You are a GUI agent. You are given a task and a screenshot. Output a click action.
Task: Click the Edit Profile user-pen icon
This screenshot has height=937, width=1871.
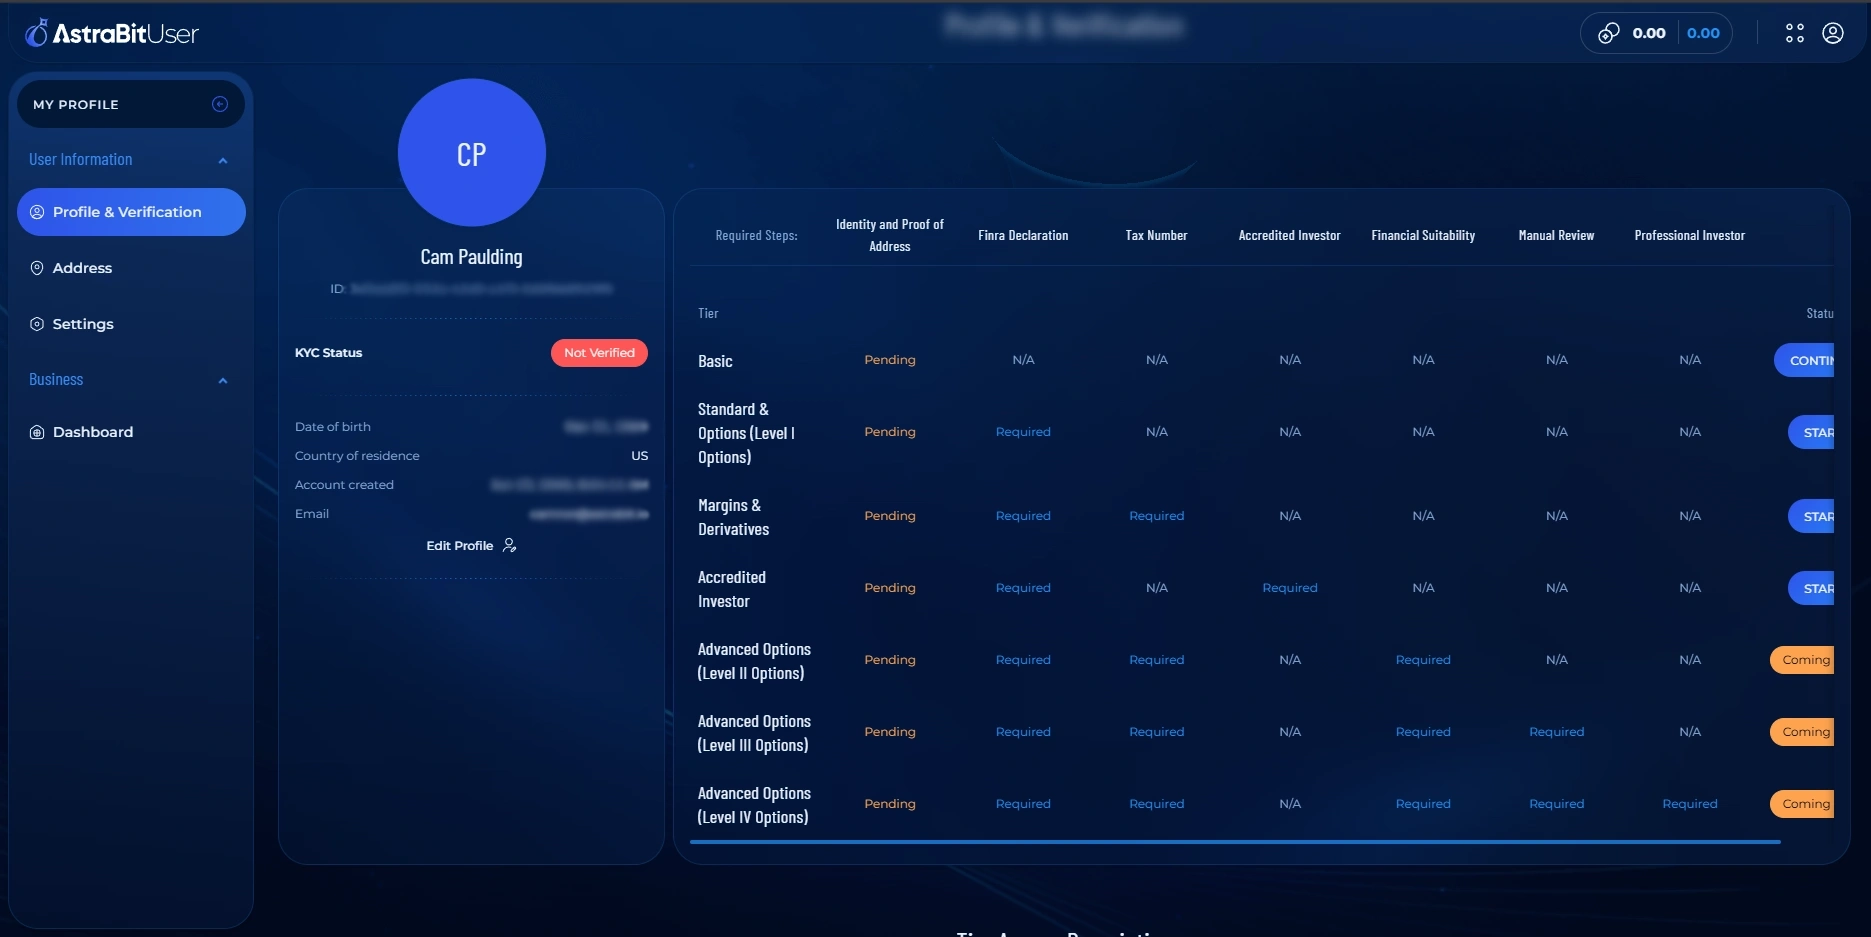[x=510, y=545]
